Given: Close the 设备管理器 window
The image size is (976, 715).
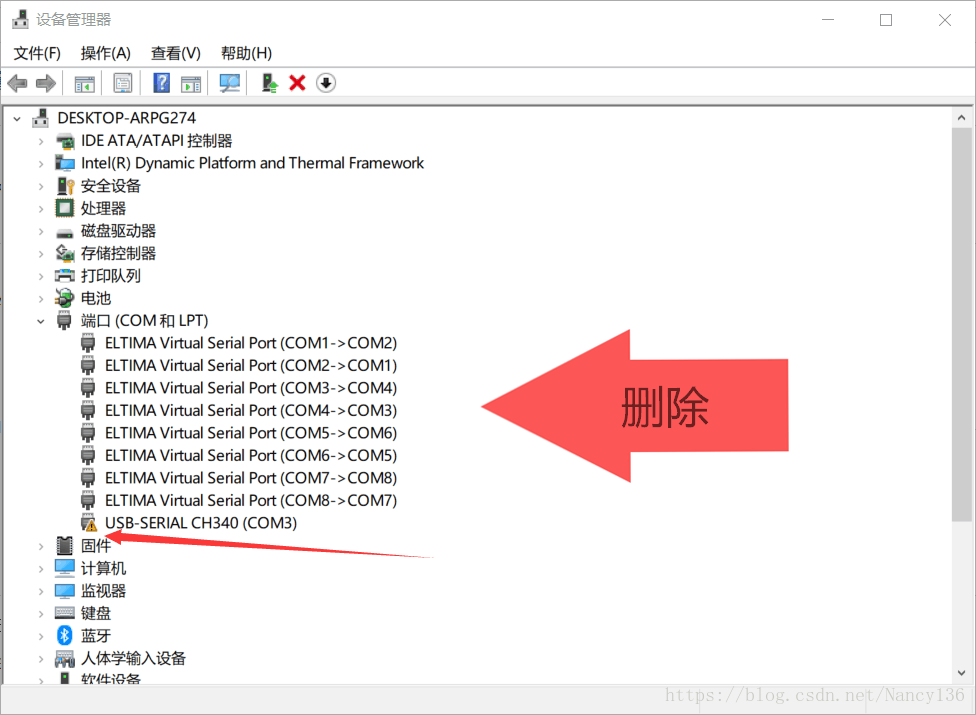Looking at the screenshot, I should [944, 20].
